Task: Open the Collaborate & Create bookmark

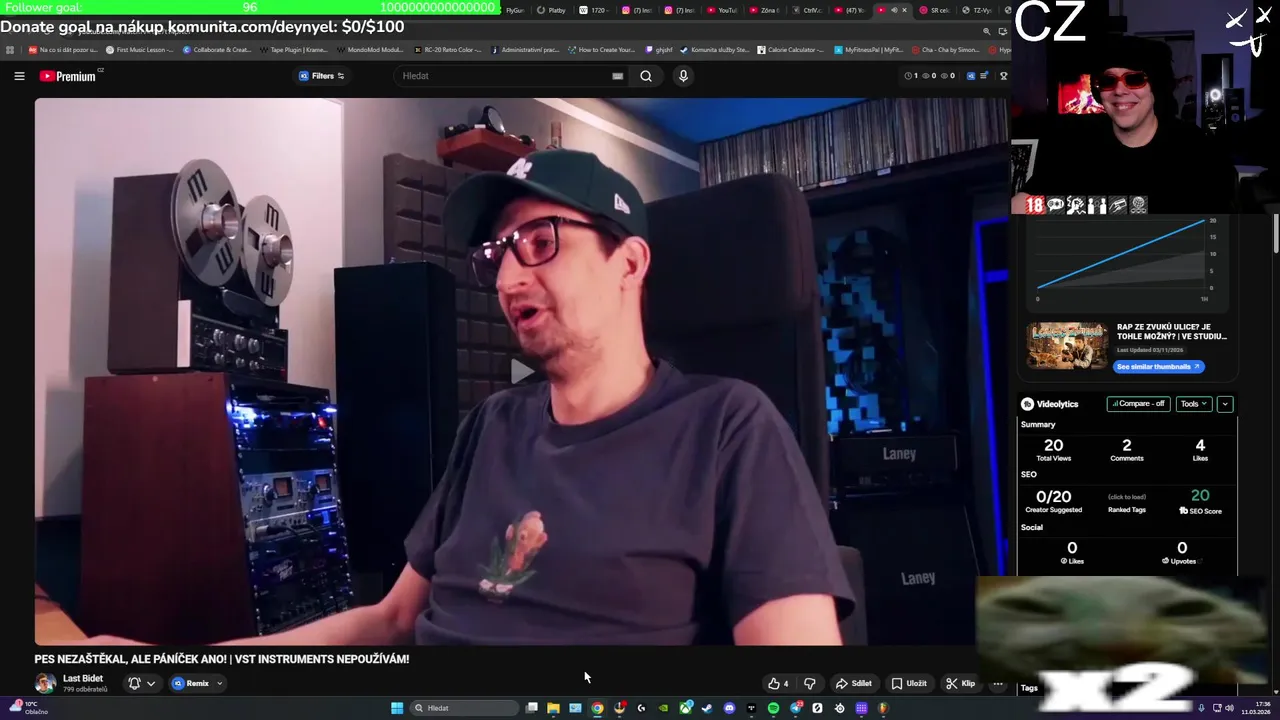Action: 217,49
